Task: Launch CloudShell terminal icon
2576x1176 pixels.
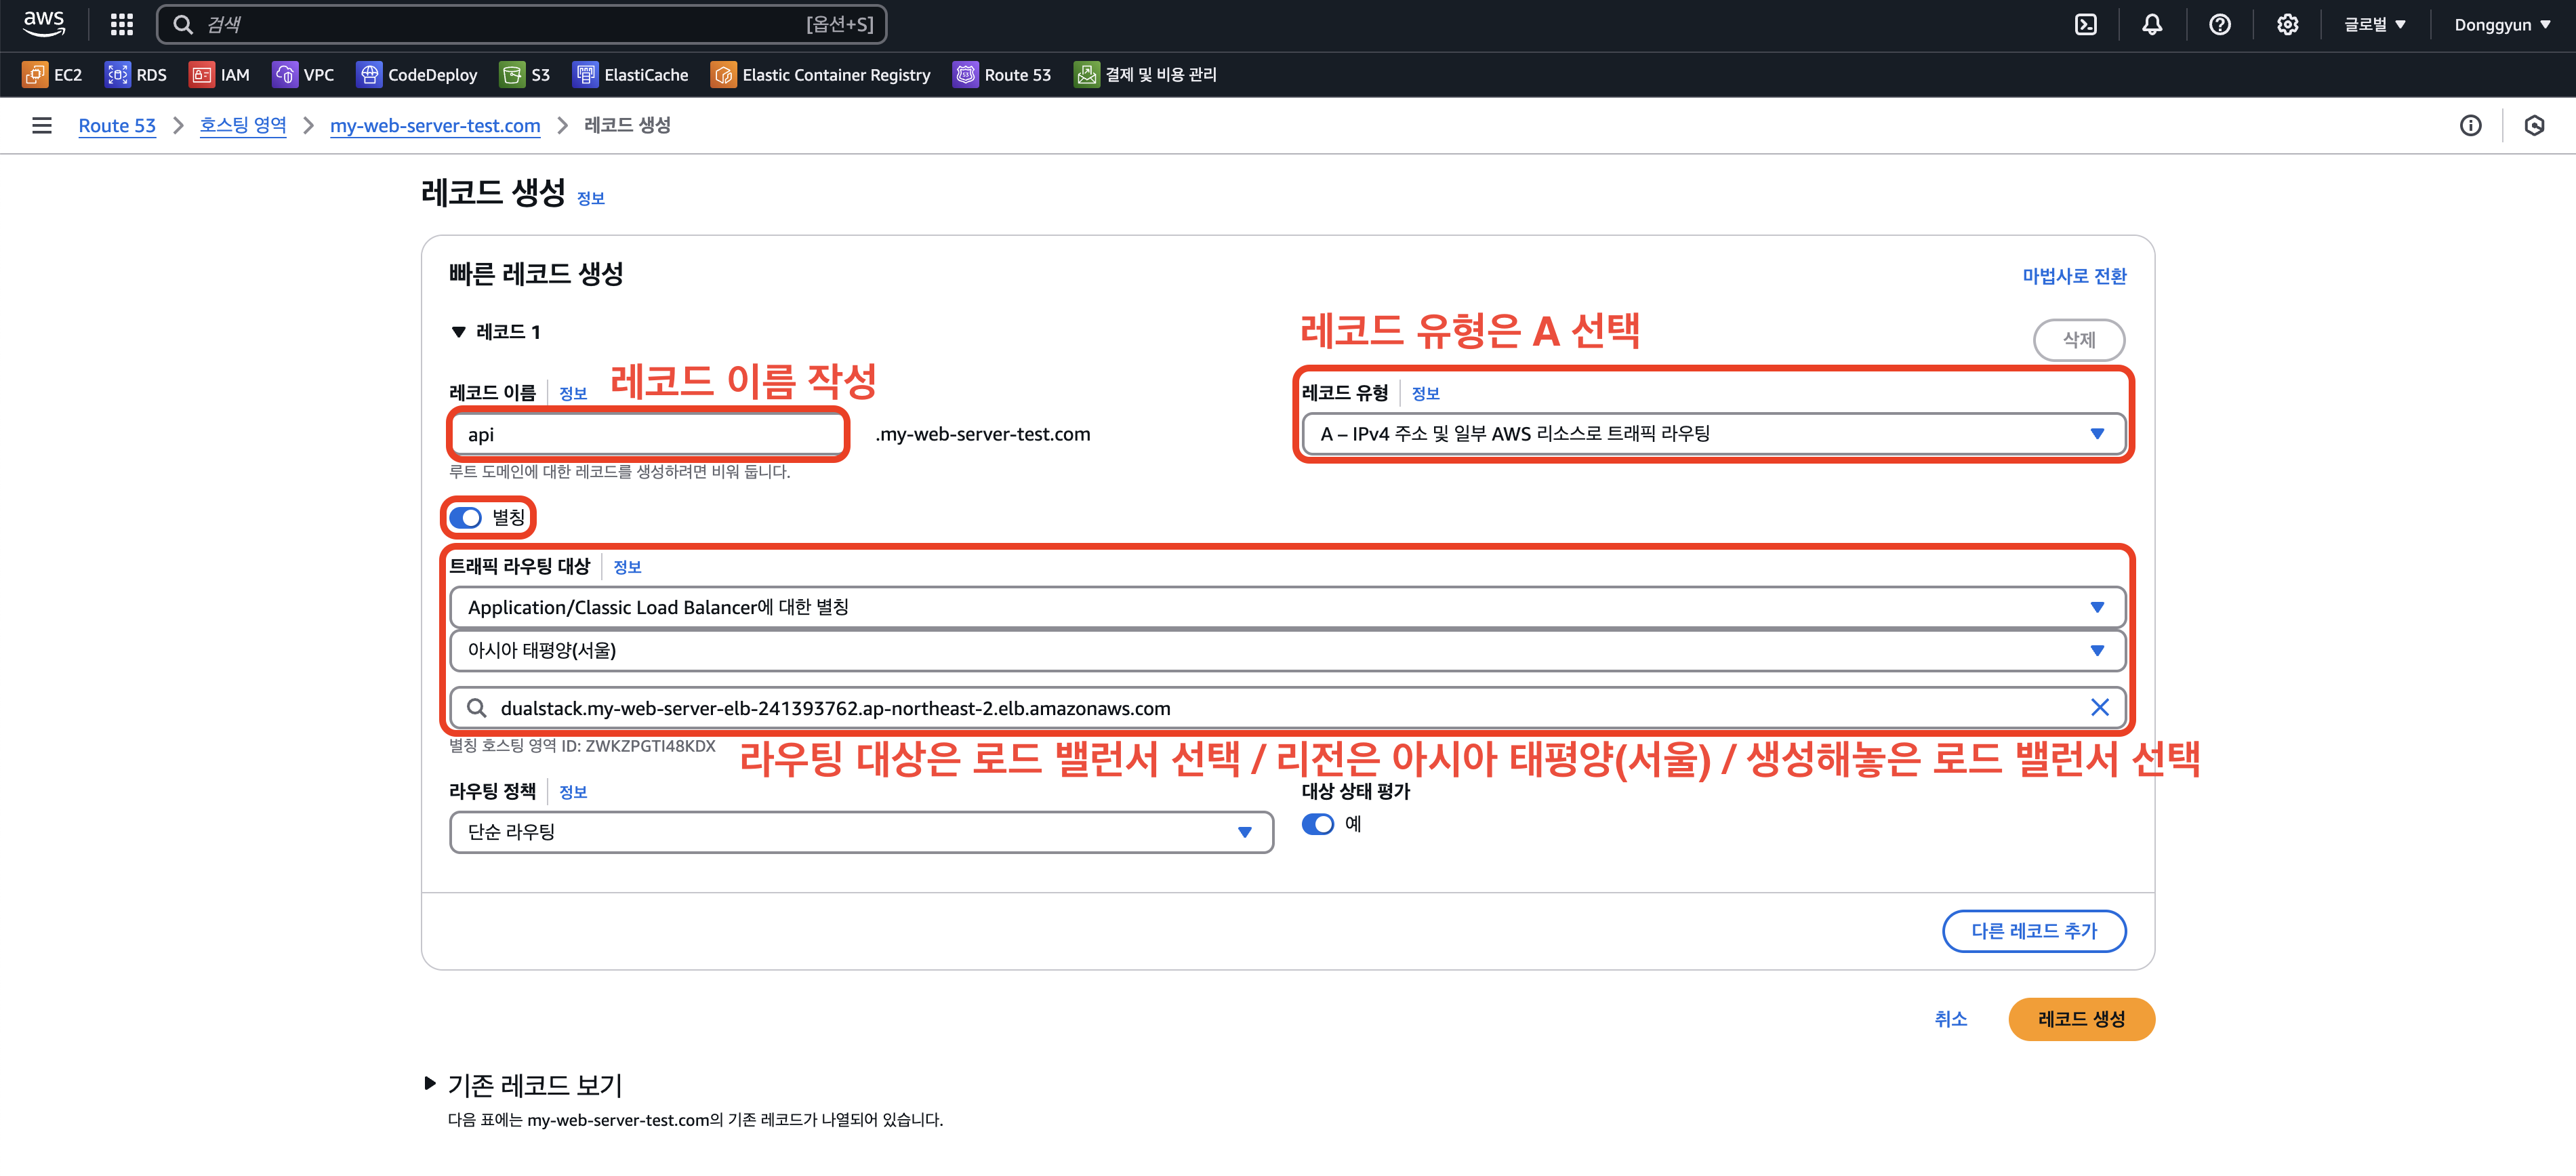Action: pyautogui.click(x=2085, y=25)
